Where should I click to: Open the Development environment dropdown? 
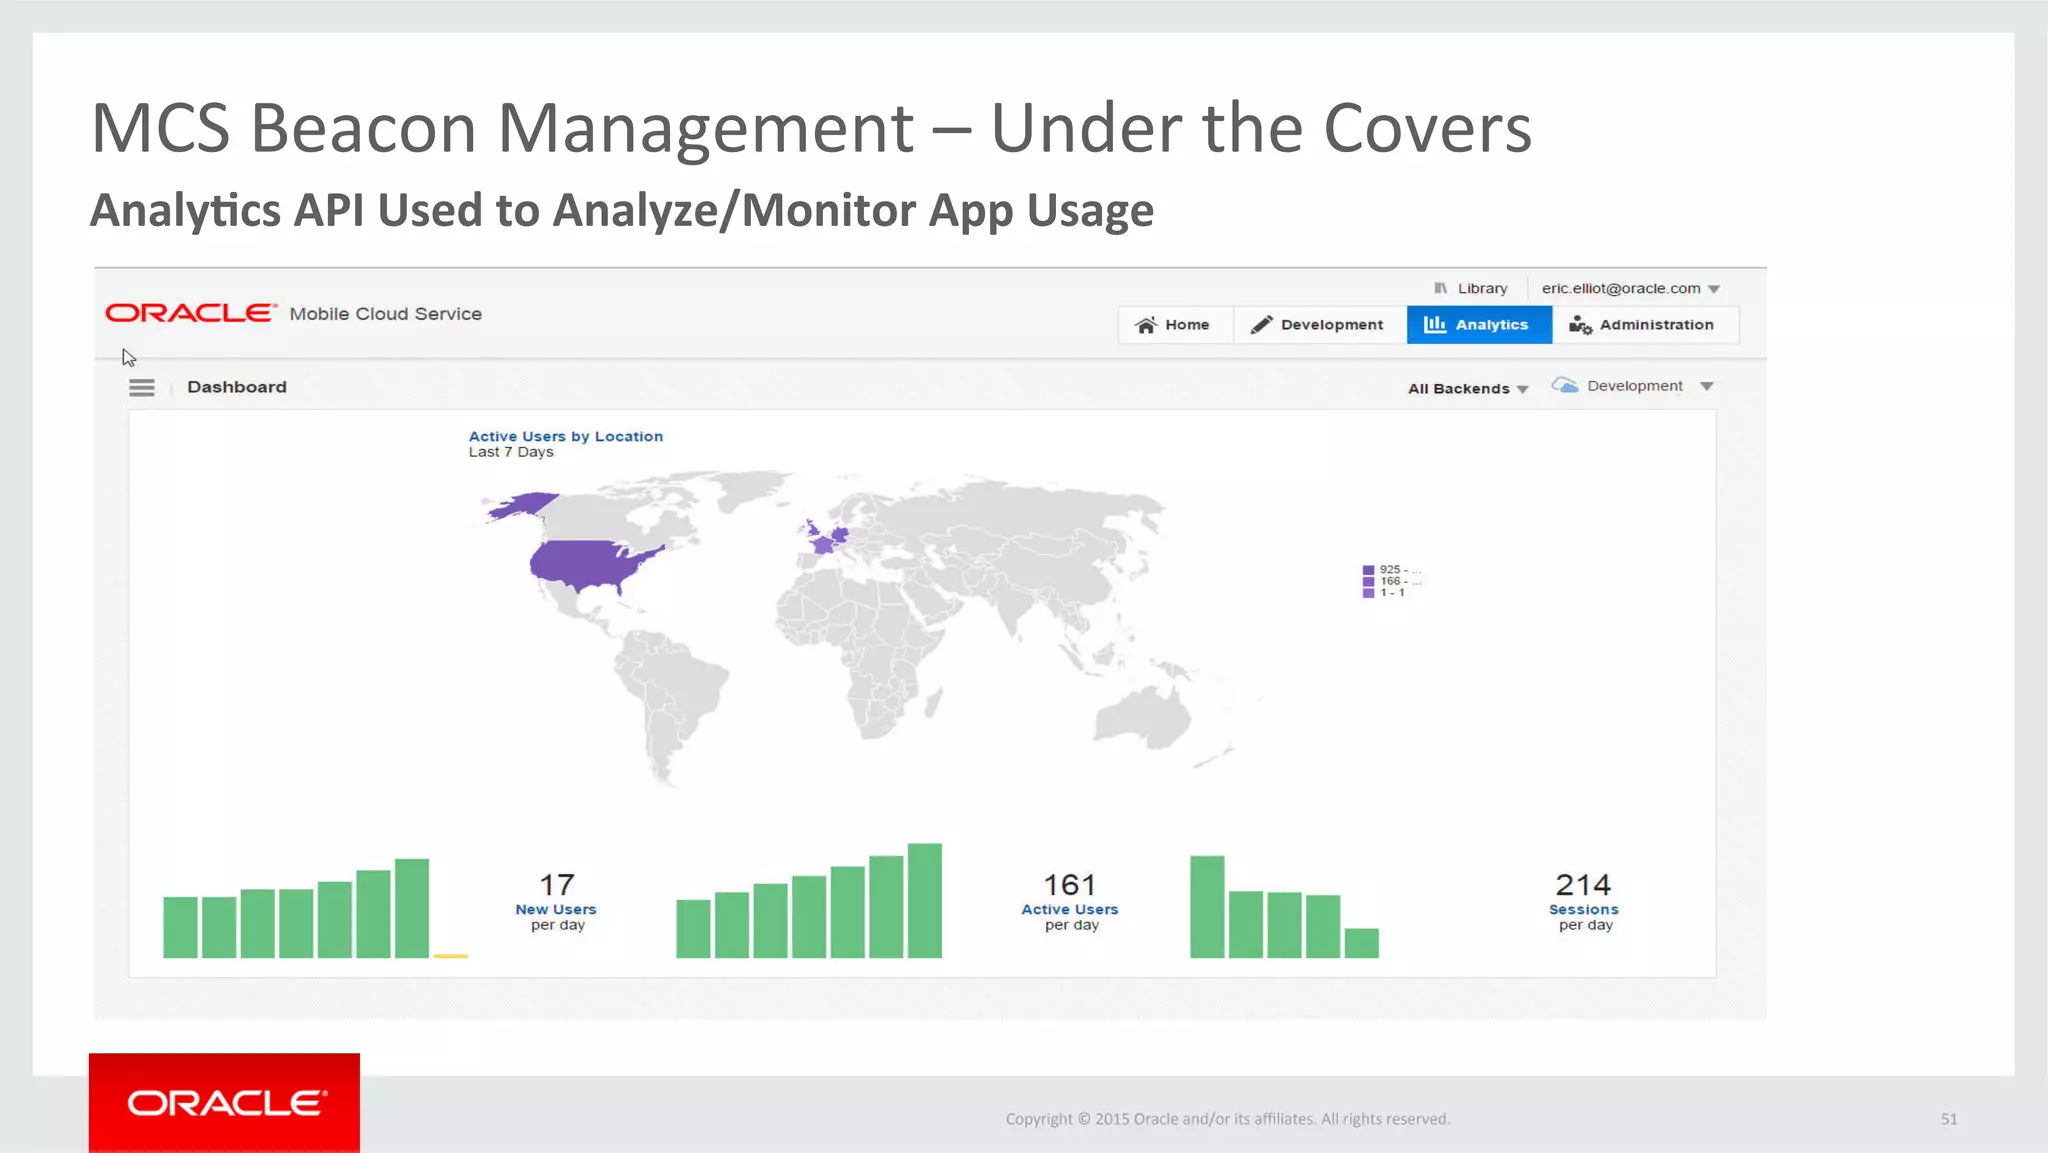coord(1650,386)
